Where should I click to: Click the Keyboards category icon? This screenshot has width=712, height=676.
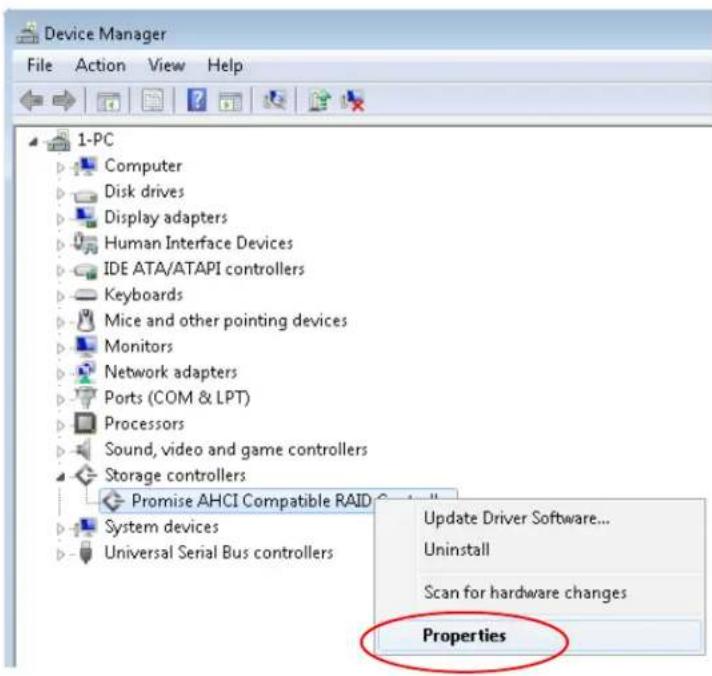coord(85,295)
